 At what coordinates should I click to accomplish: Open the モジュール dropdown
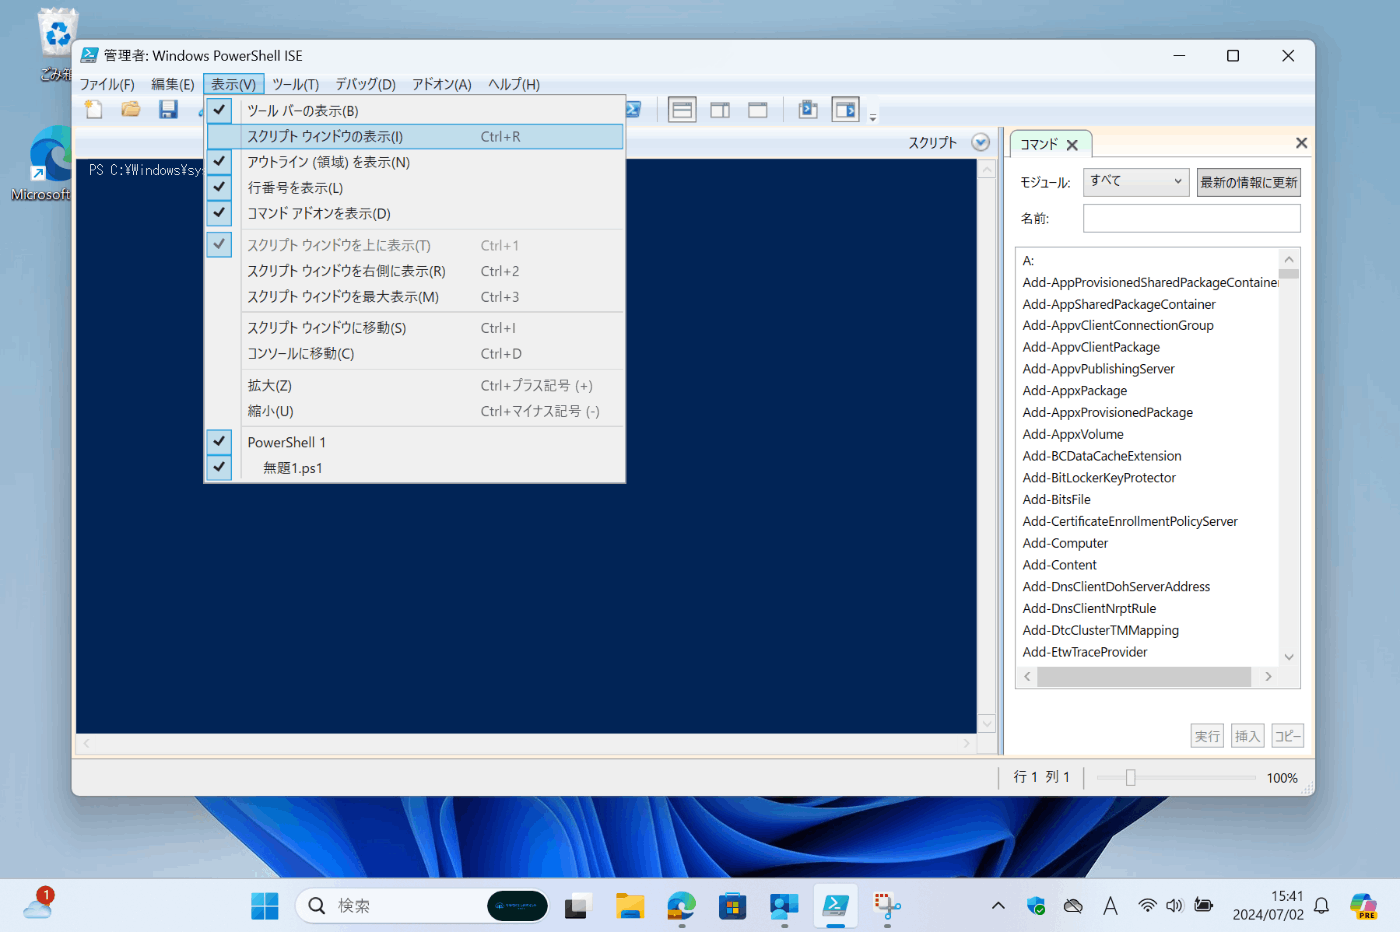[x=1135, y=181]
